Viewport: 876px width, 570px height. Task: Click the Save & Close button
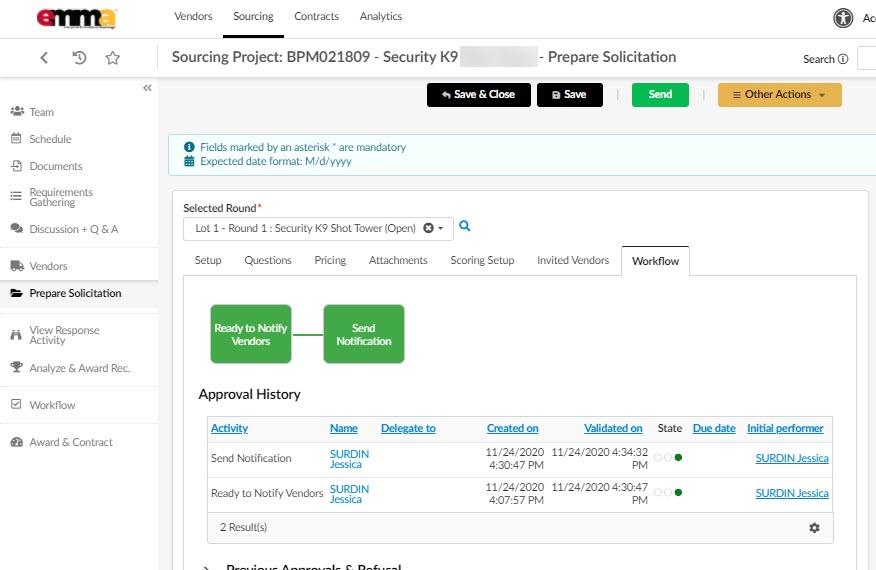tap(479, 94)
